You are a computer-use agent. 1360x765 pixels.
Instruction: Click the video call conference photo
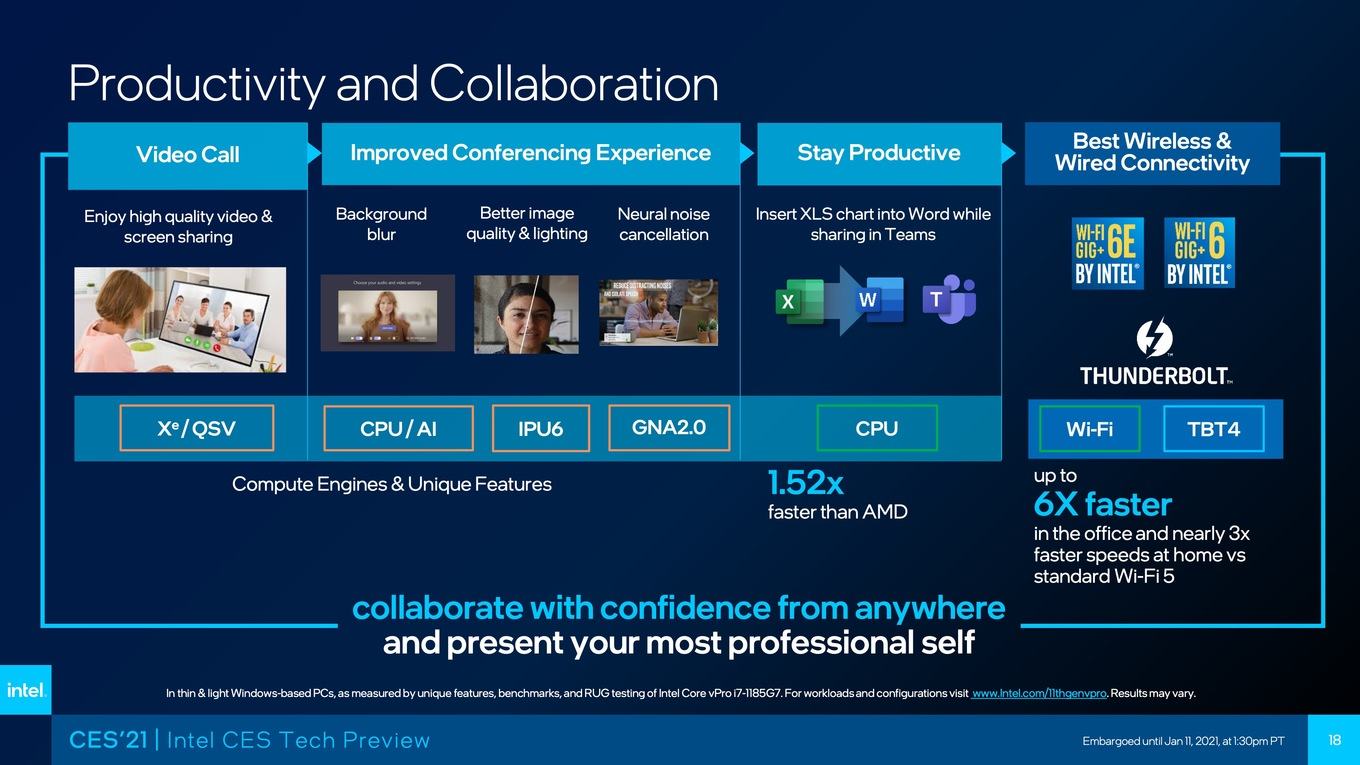point(180,319)
